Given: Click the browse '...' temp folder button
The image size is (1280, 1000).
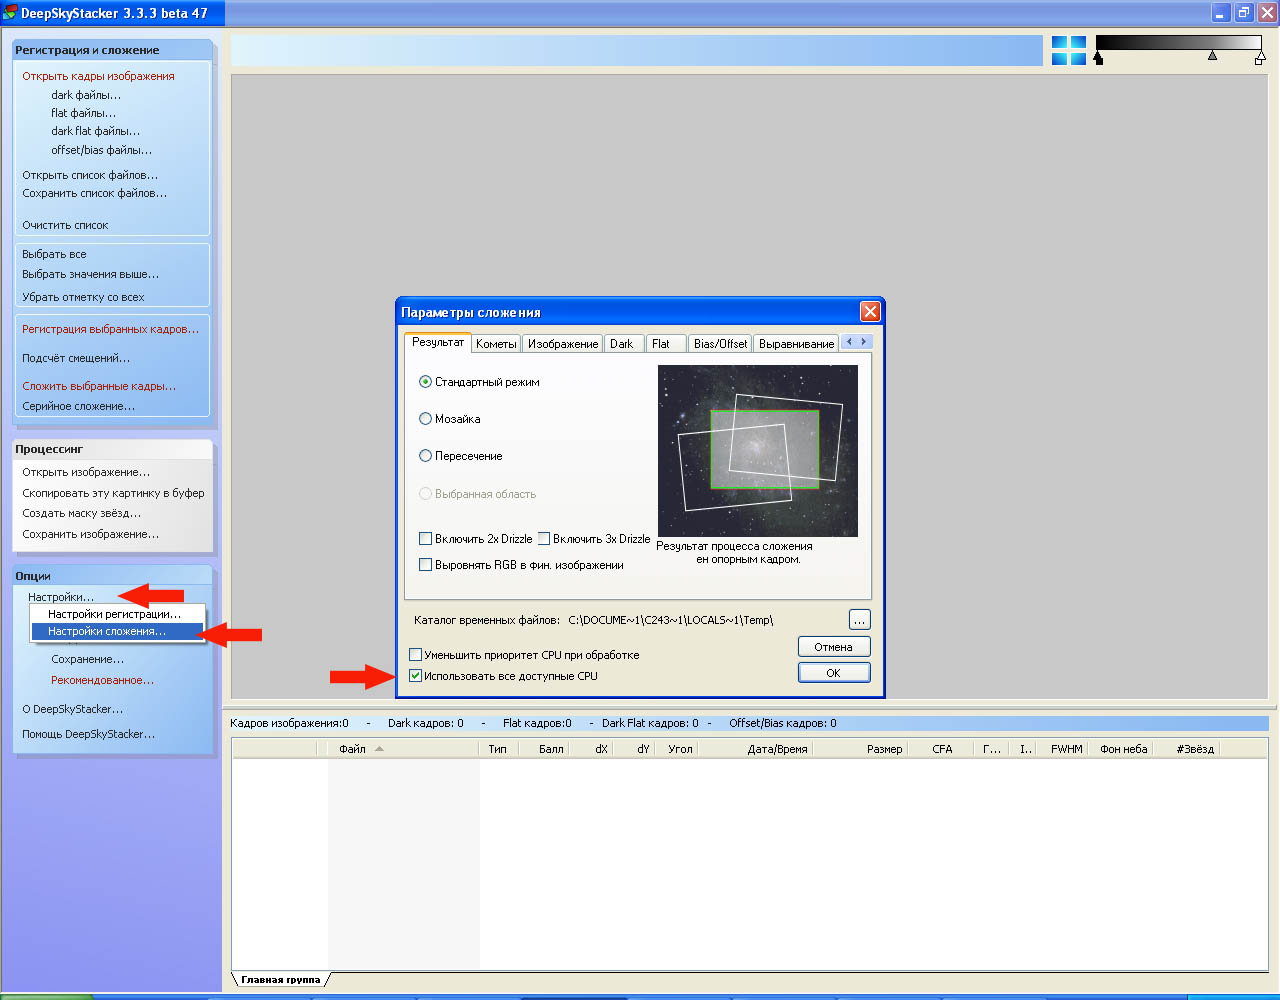Looking at the screenshot, I should tap(859, 620).
